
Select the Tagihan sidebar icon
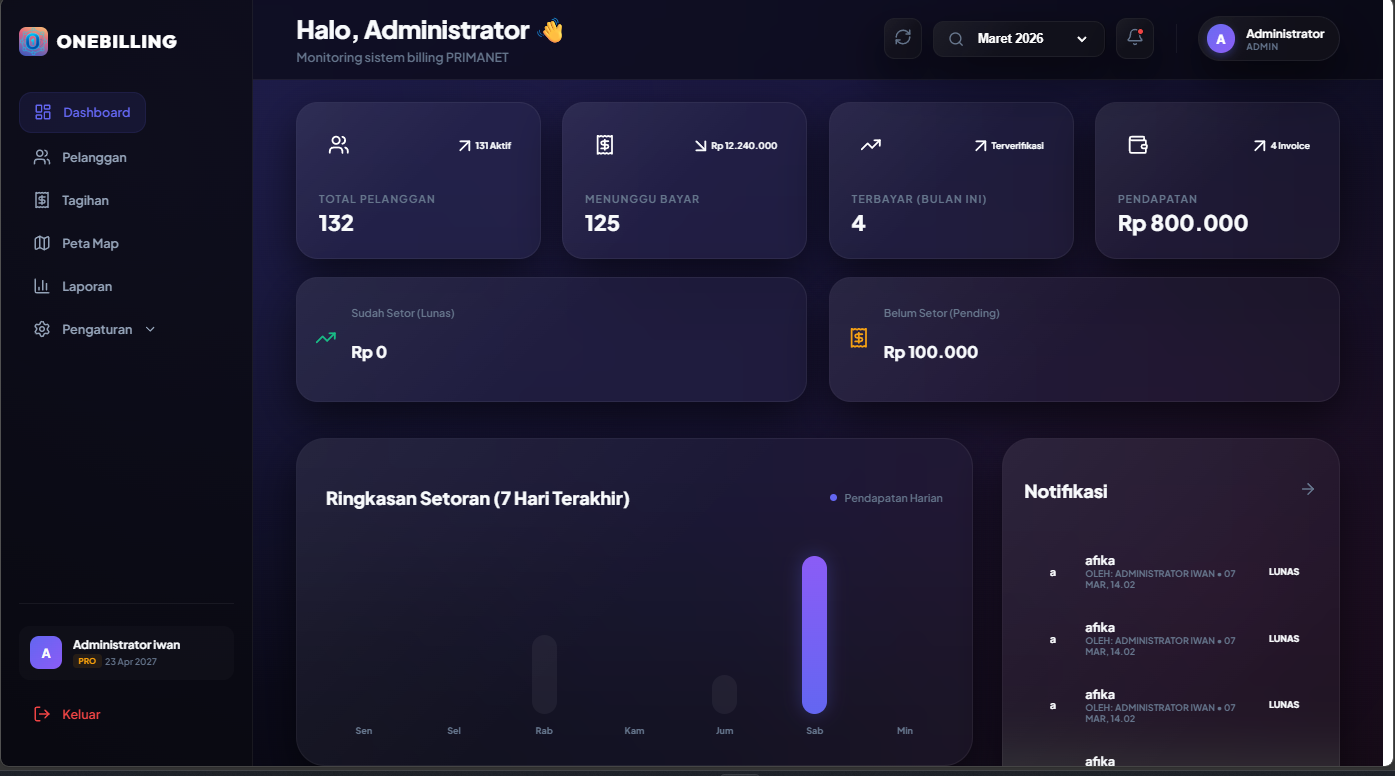pos(41,199)
